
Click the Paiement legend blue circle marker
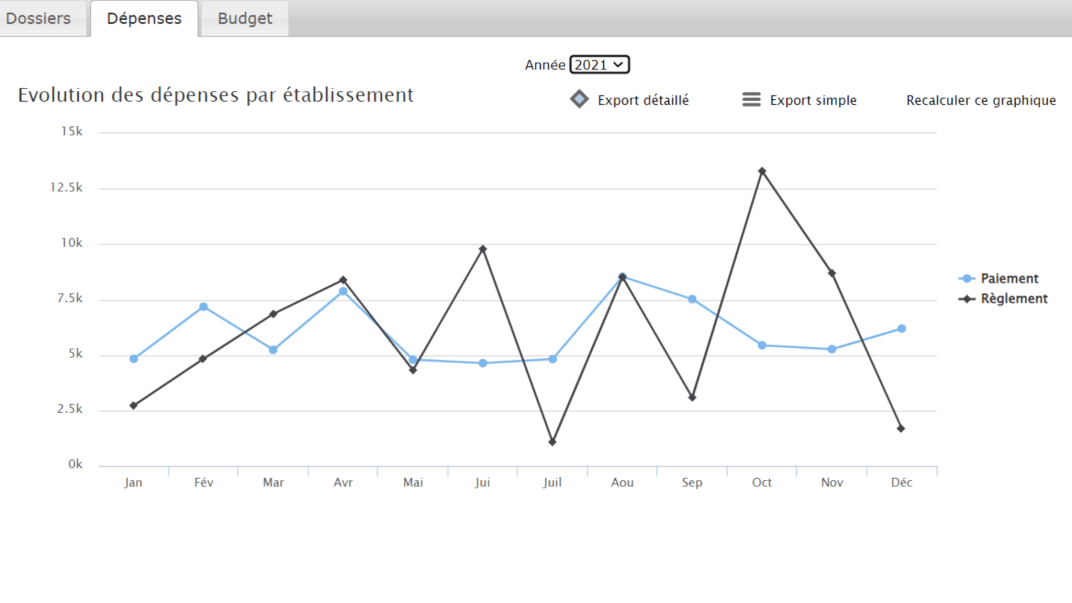click(x=967, y=279)
